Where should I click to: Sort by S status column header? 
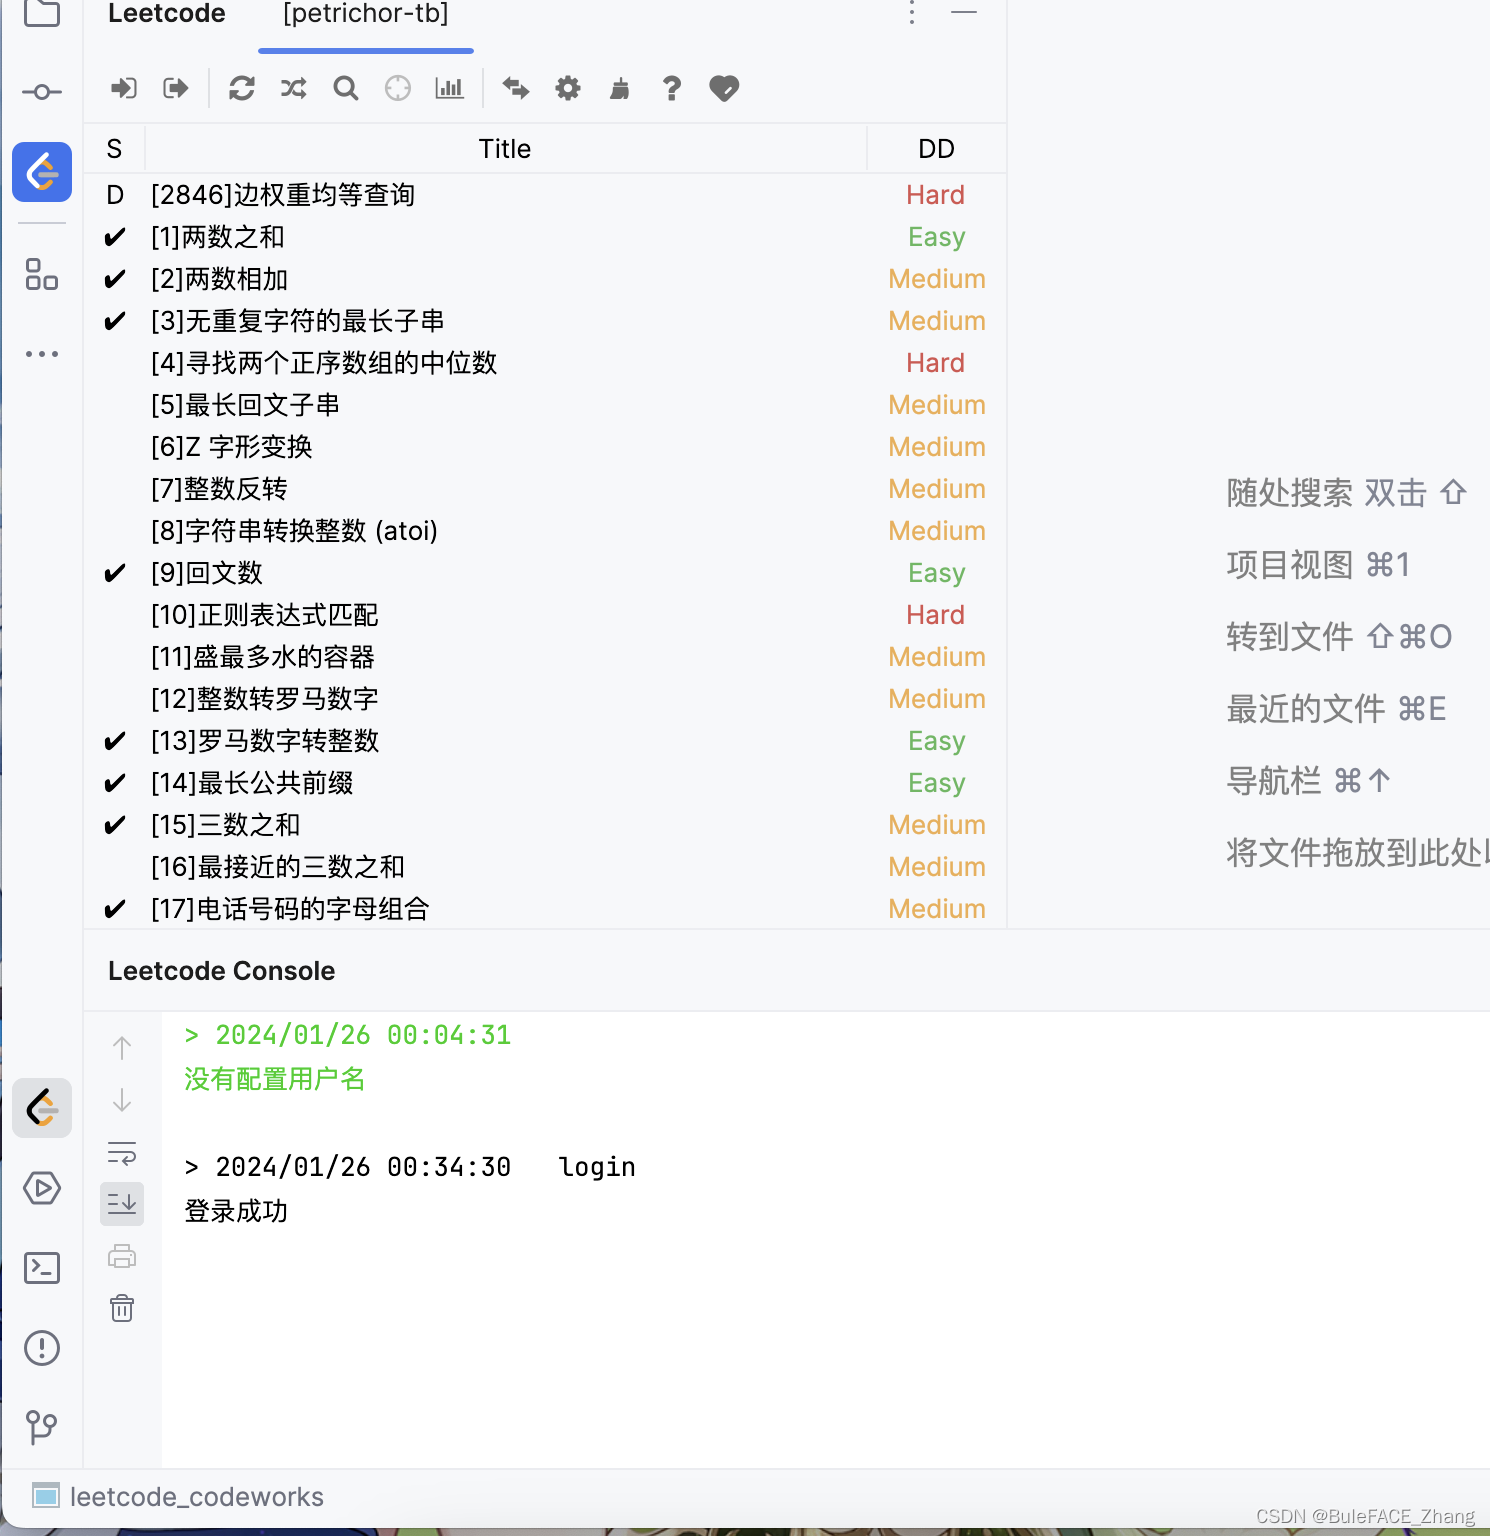pyautogui.click(x=114, y=149)
